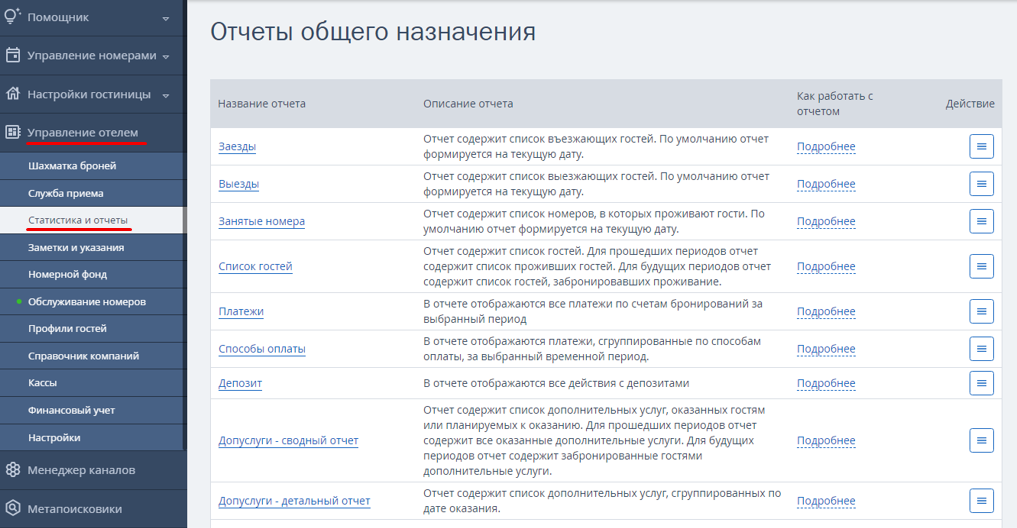The height and width of the screenshot is (528, 1017).
Task: Click the Действие column header
Action: pyautogui.click(x=970, y=104)
